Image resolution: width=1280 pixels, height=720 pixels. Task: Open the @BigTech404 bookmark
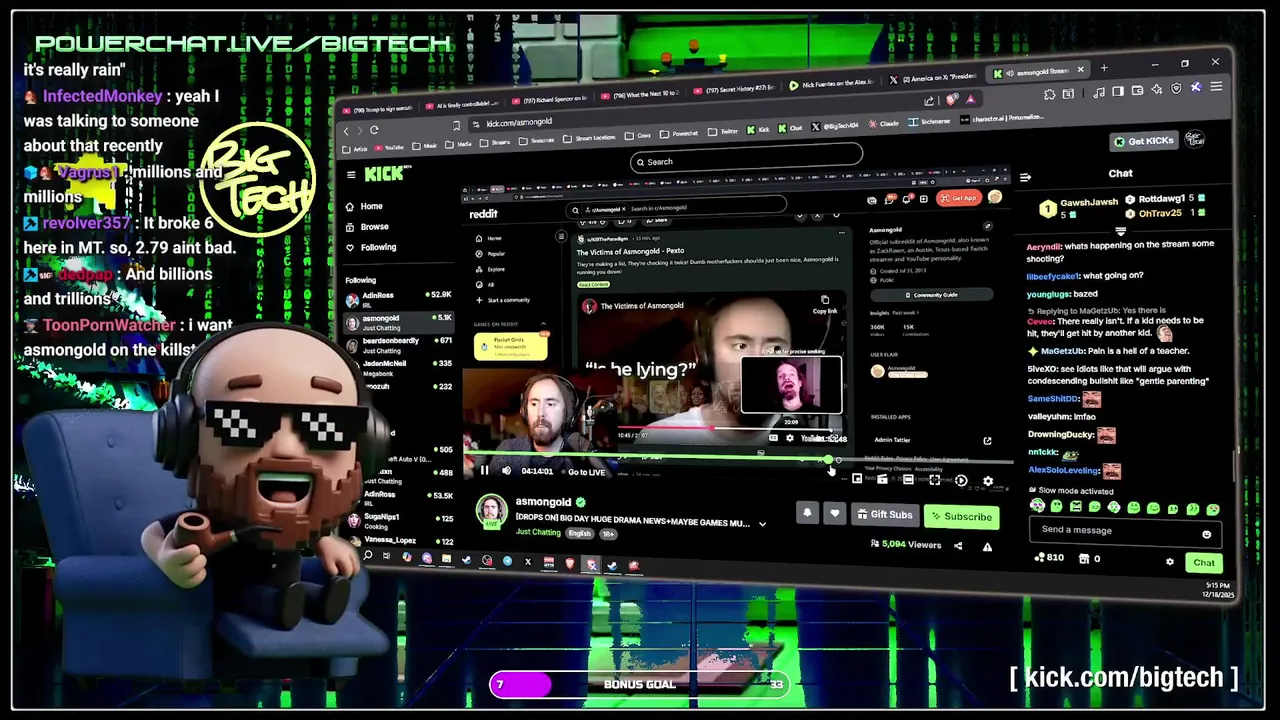pyautogui.click(x=836, y=126)
